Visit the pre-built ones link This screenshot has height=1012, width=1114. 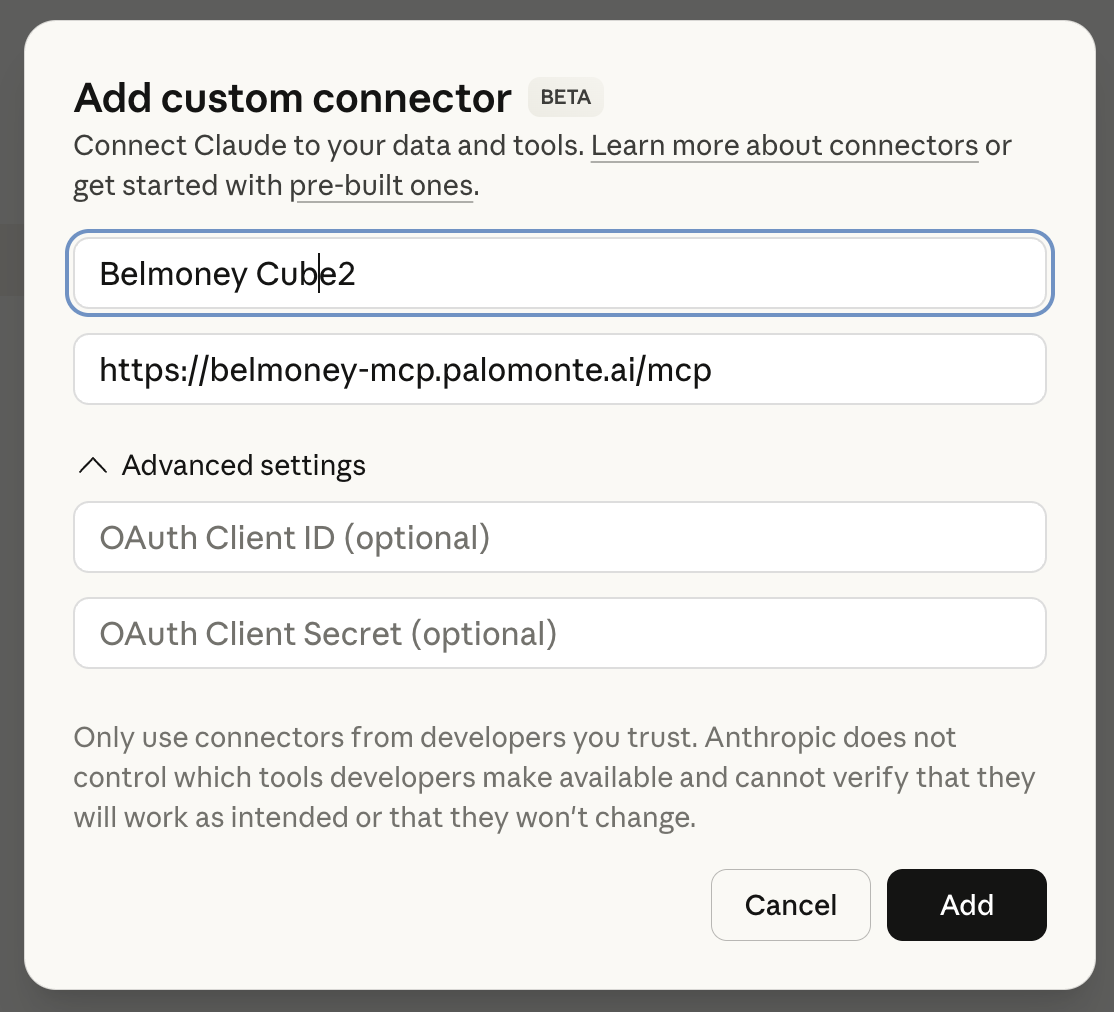click(381, 185)
